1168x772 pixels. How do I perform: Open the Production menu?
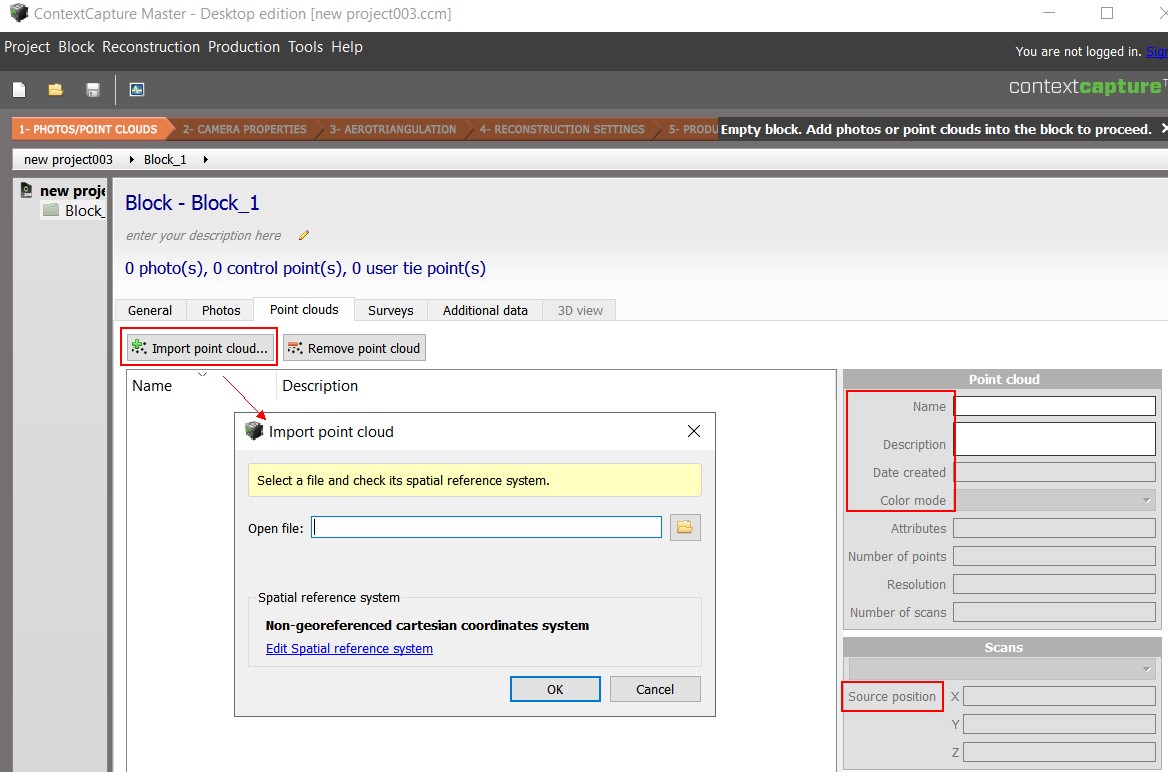[x=244, y=47]
